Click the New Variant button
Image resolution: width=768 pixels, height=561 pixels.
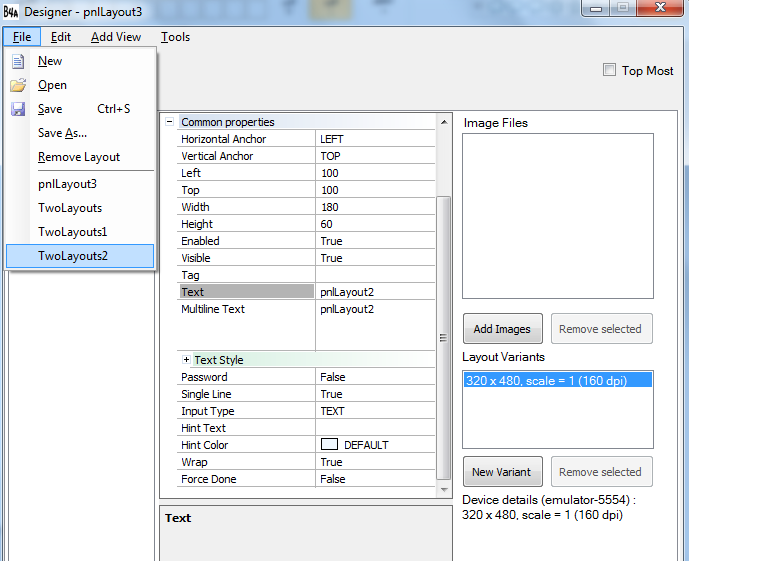coord(503,472)
